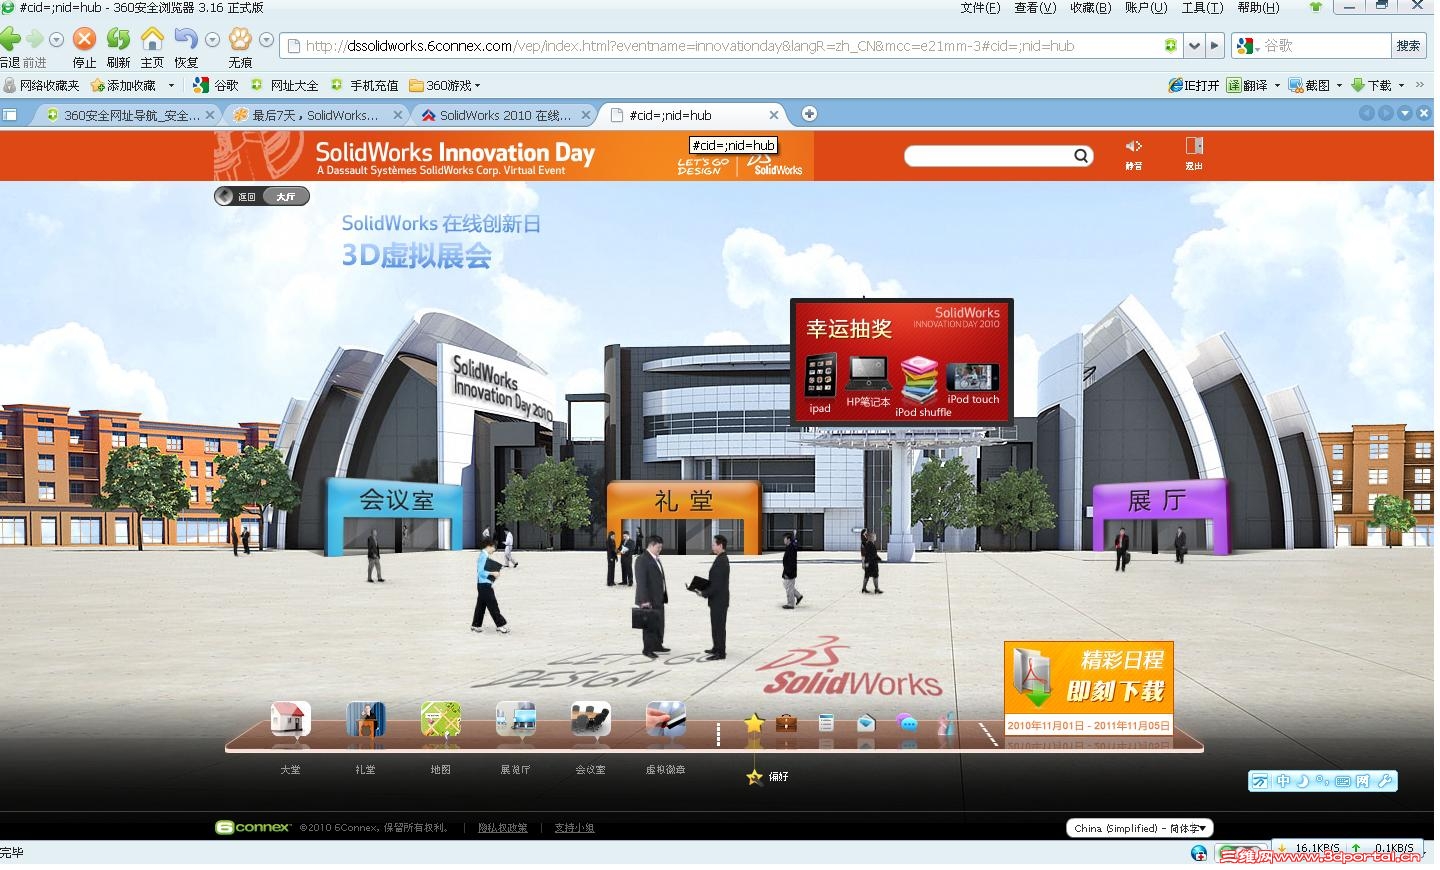Open the 360游戏 bookmarks folder dropdown
The width and height of the screenshot is (1440, 870).
(445, 86)
